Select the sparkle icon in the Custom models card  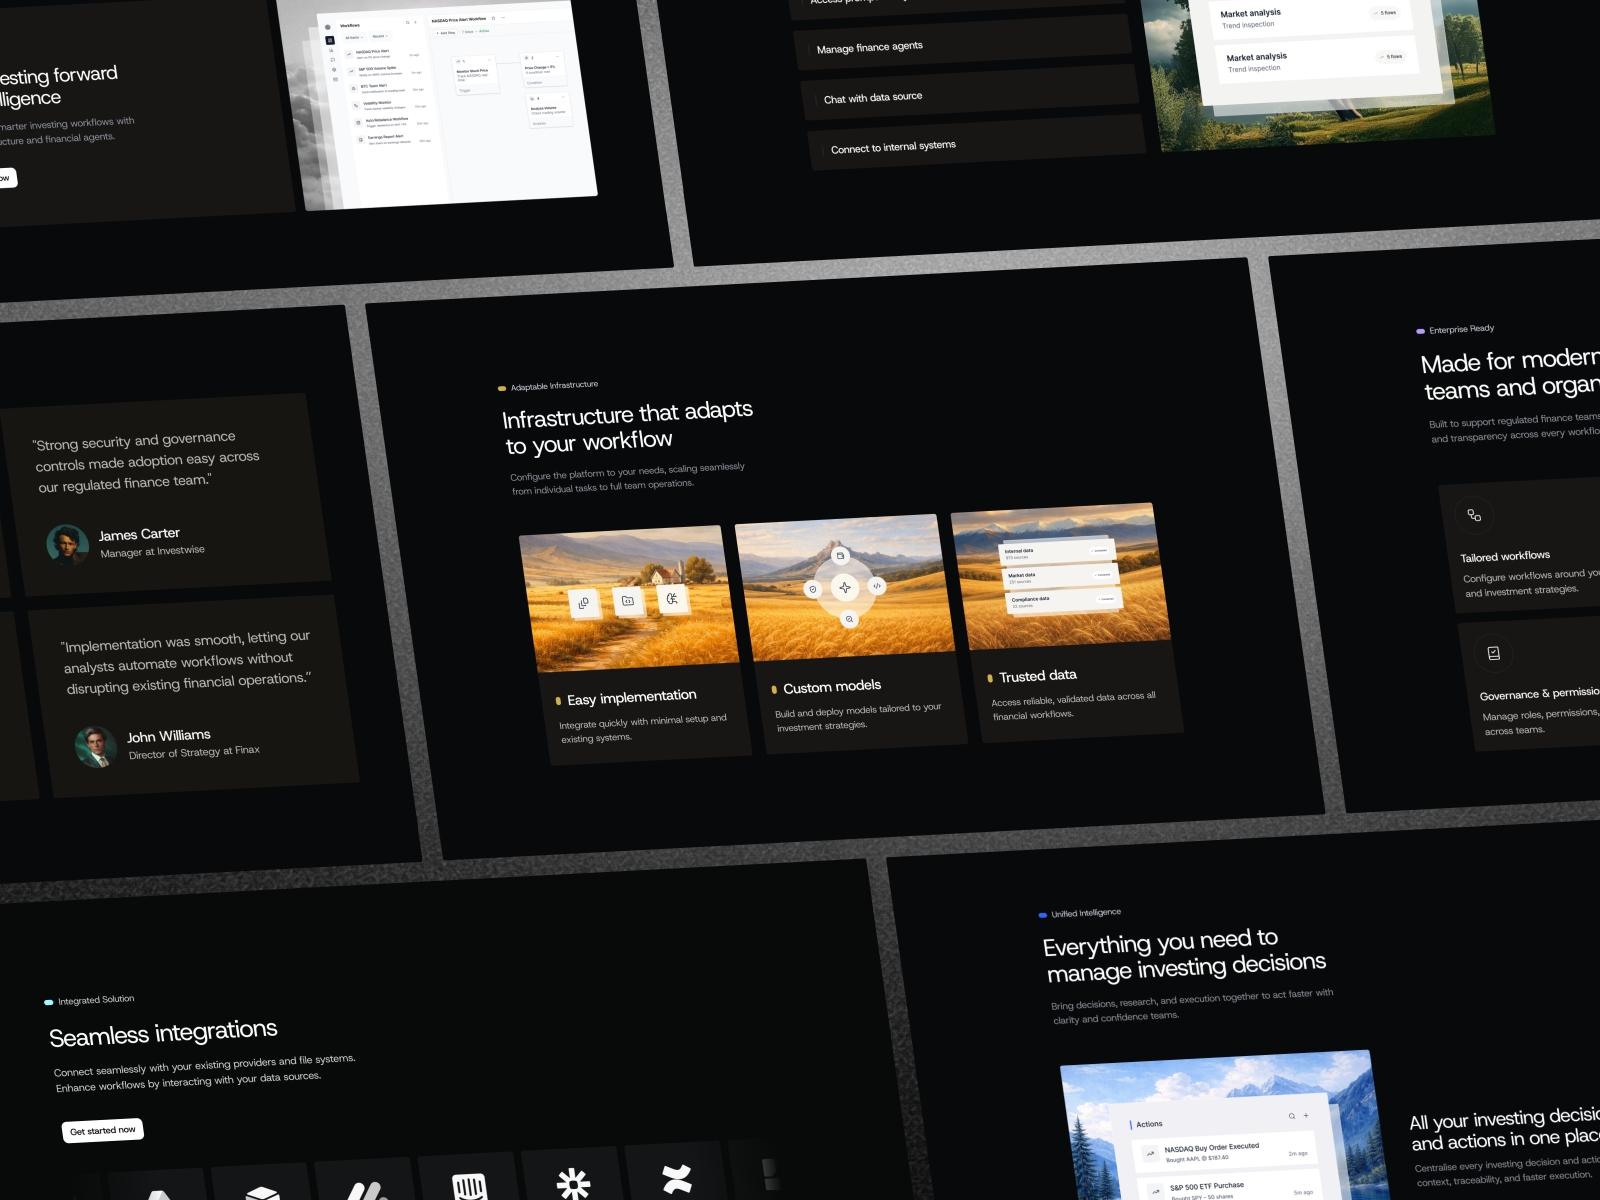pos(845,587)
